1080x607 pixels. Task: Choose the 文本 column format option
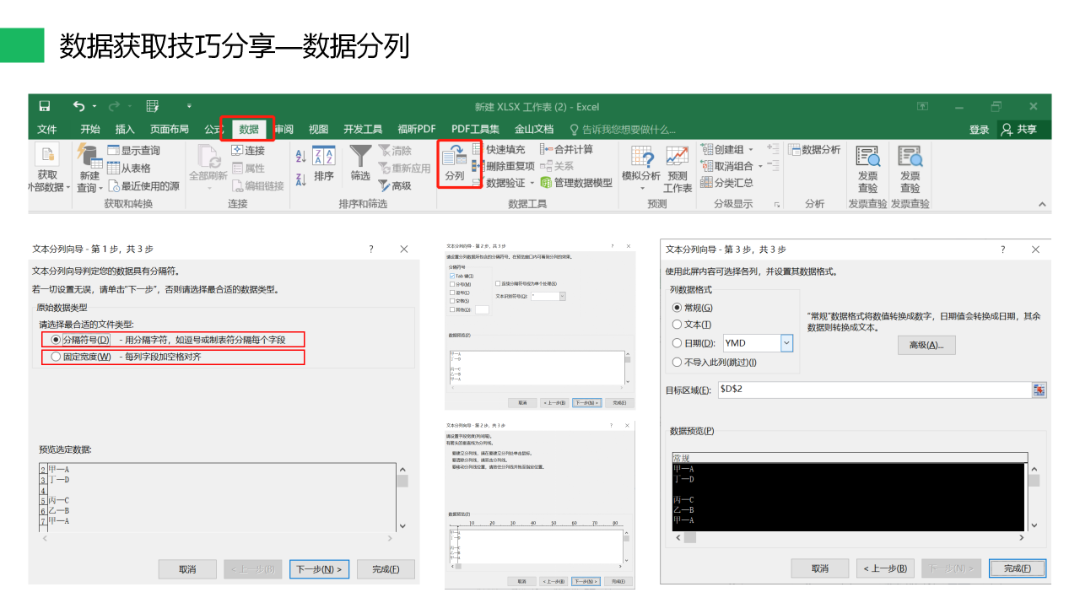point(677,325)
